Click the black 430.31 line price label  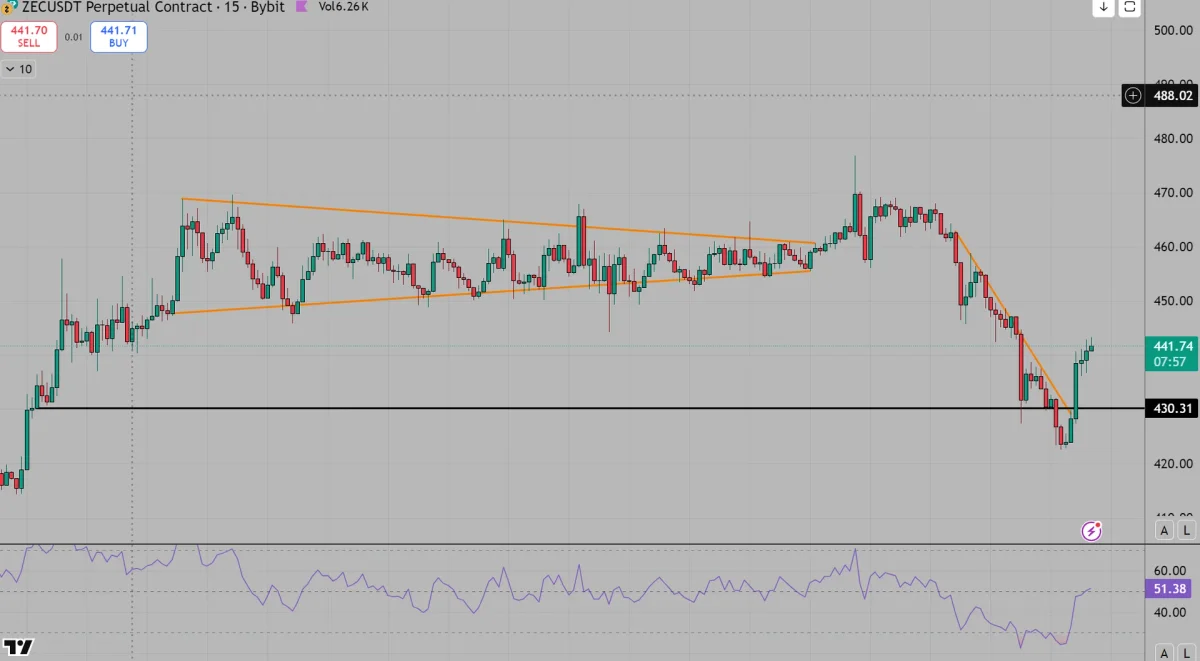[x=1172, y=409]
